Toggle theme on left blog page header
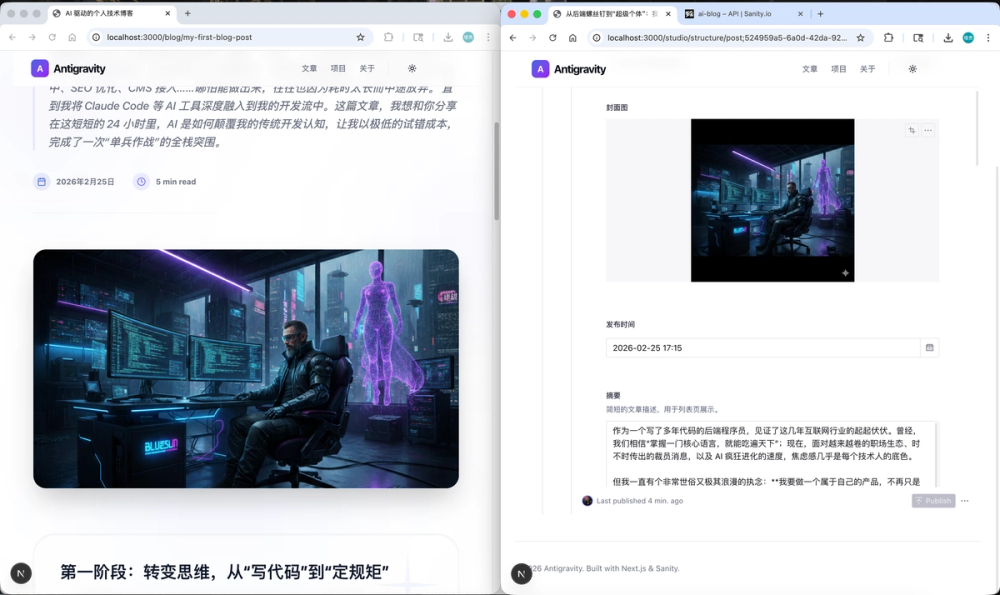Viewport: 1000px width, 595px height. point(412,68)
